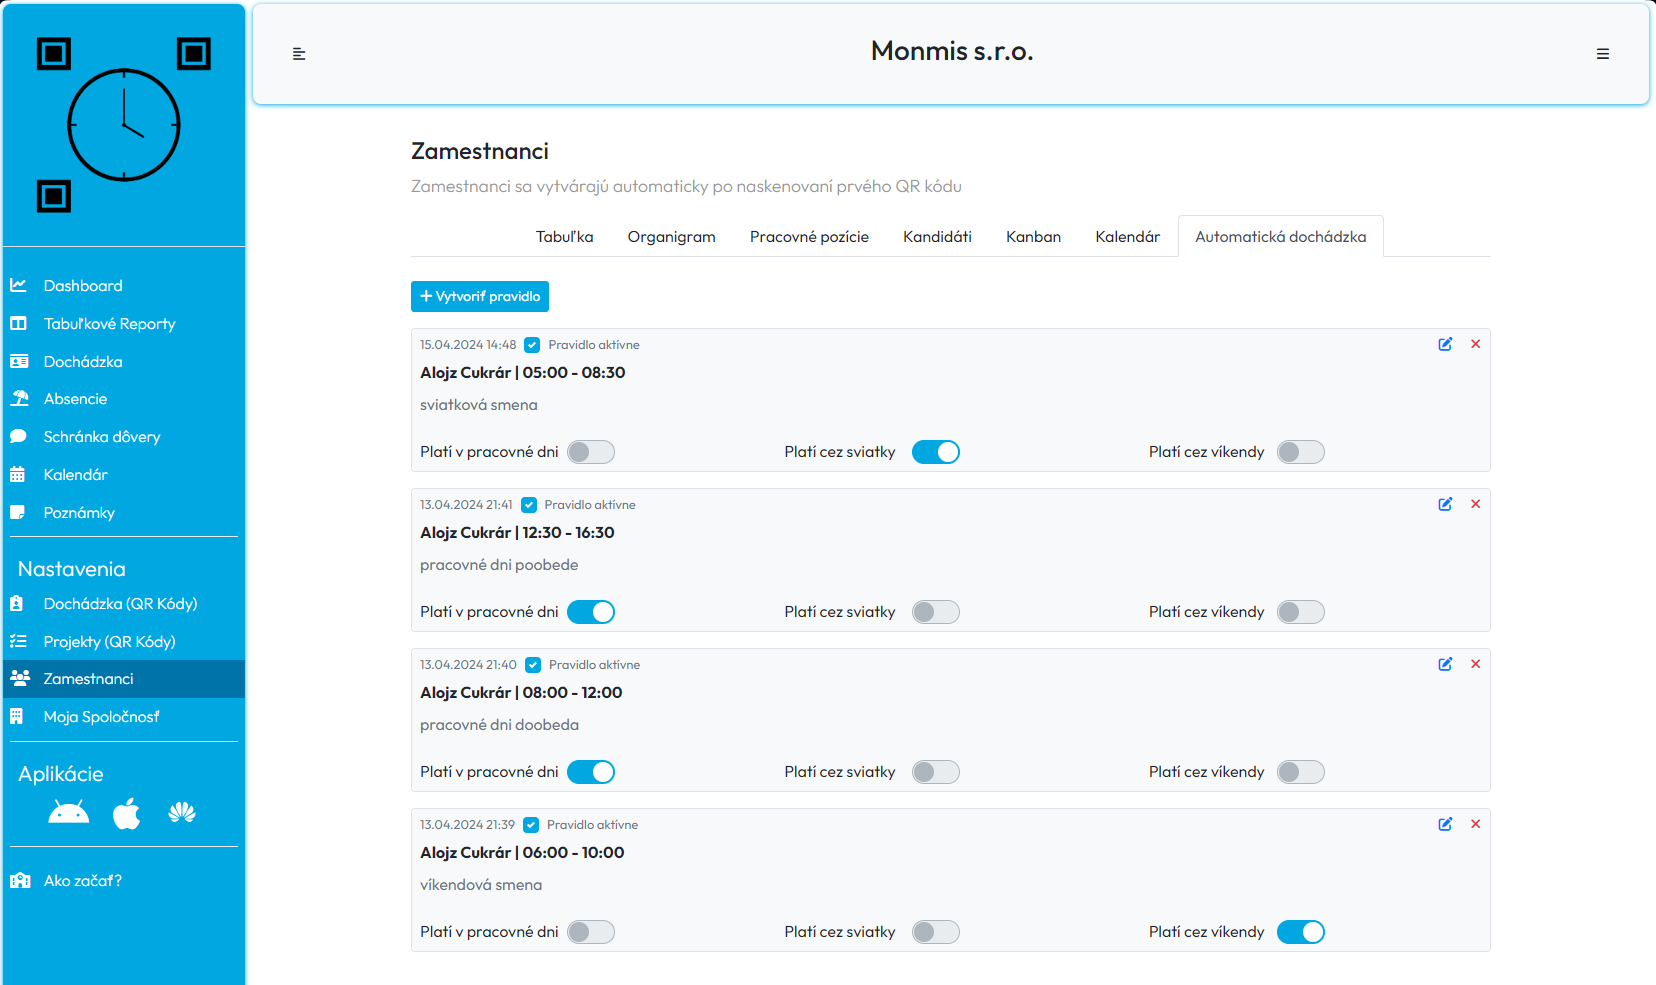Viewport: 1656px width, 985px height.
Task: Click the QR clock logo in sidebar
Action: [124, 125]
